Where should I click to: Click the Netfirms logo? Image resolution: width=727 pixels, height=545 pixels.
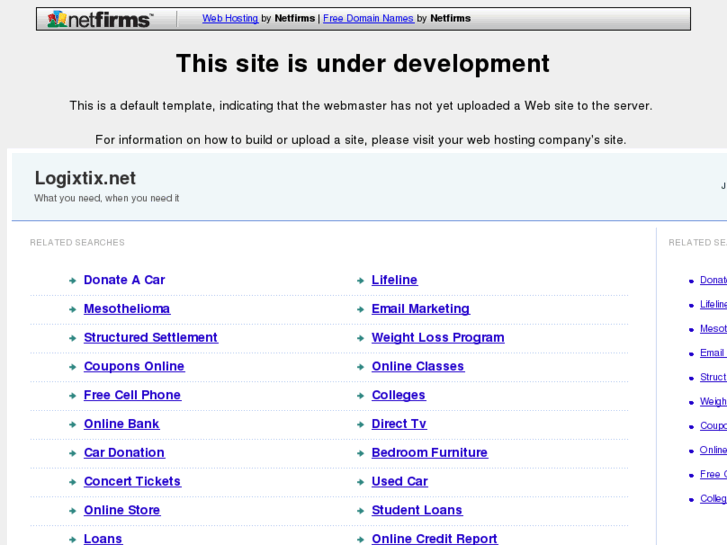[x=99, y=19]
